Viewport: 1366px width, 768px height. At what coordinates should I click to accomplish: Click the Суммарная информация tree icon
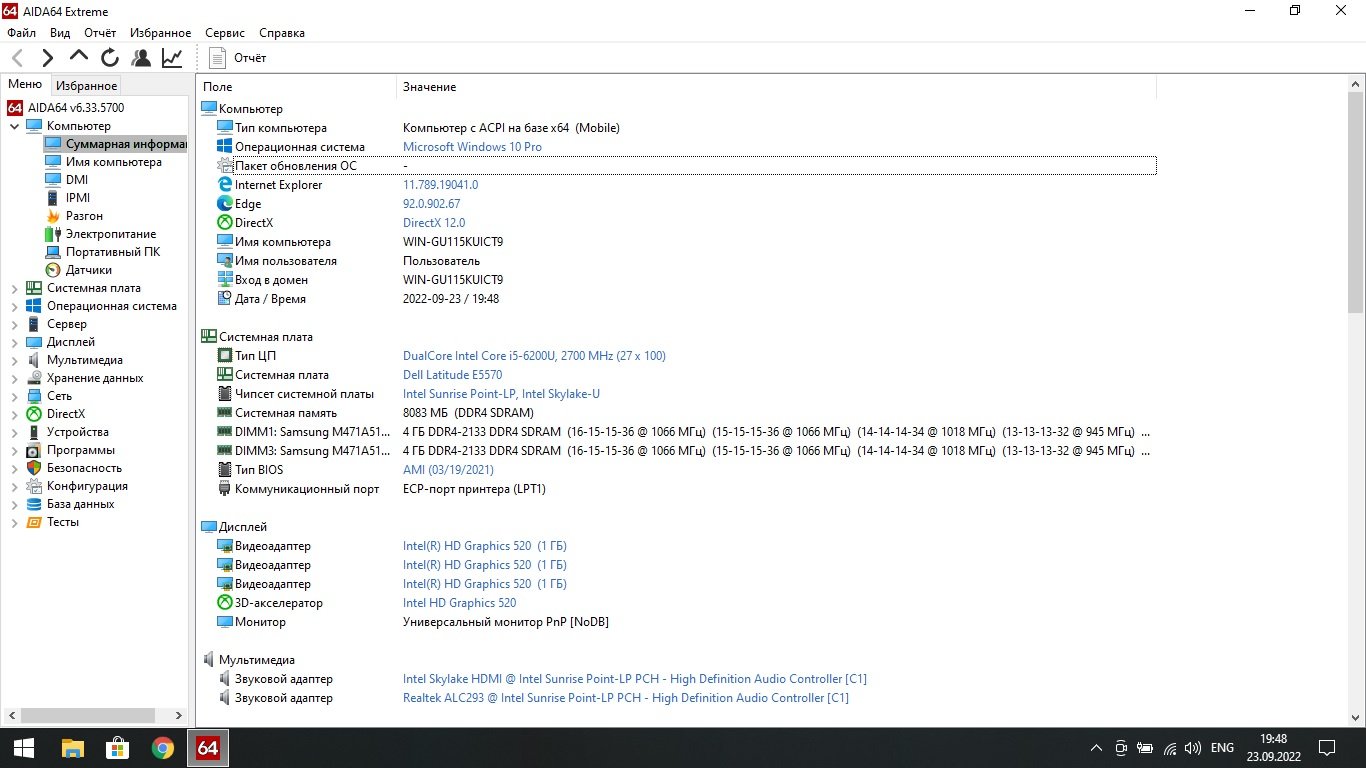(53, 144)
